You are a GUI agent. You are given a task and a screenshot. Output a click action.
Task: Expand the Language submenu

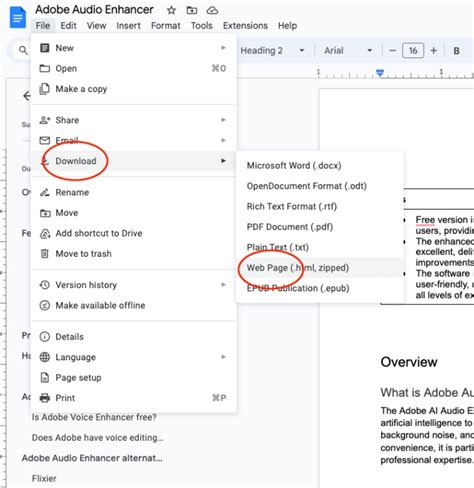(134, 357)
